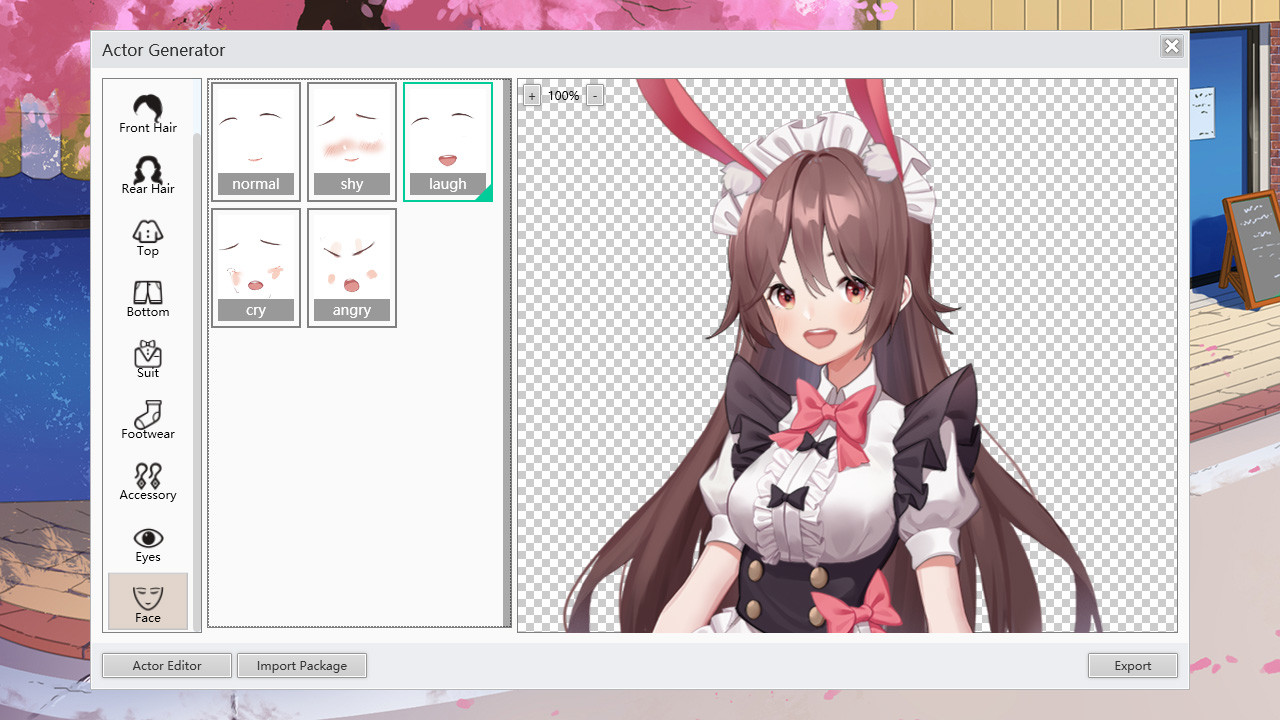Select the Accessory category icon
This screenshot has height=720, width=1280.
click(x=147, y=481)
